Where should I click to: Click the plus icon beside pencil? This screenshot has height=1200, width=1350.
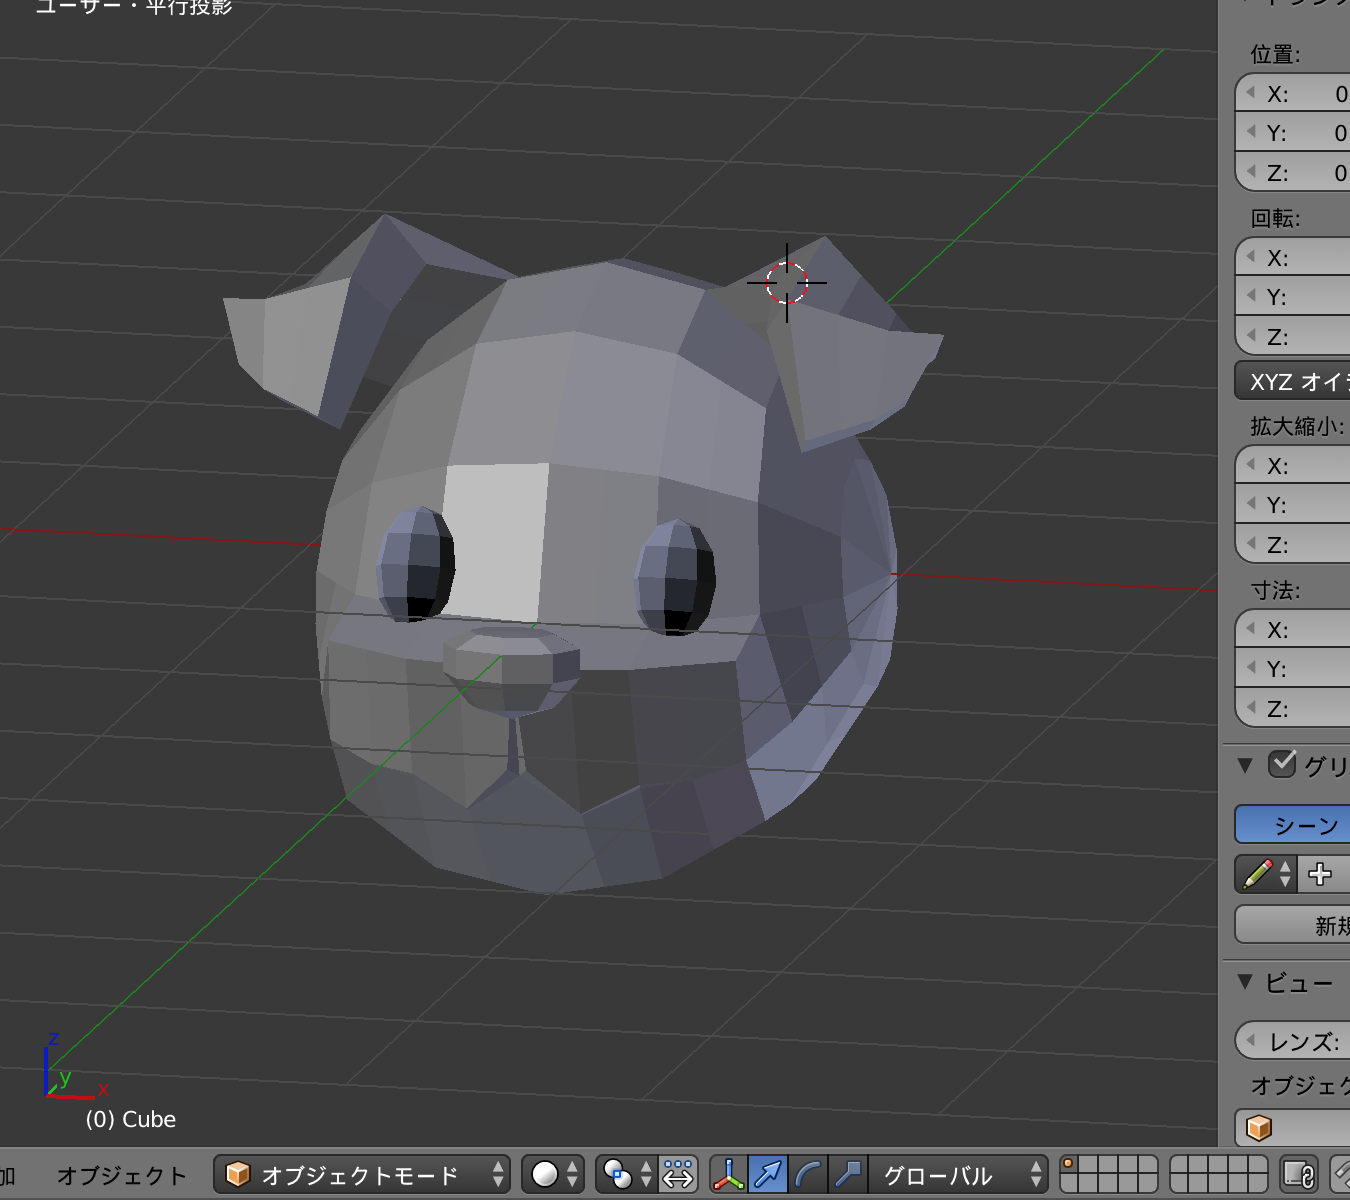(x=1320, y=874)
